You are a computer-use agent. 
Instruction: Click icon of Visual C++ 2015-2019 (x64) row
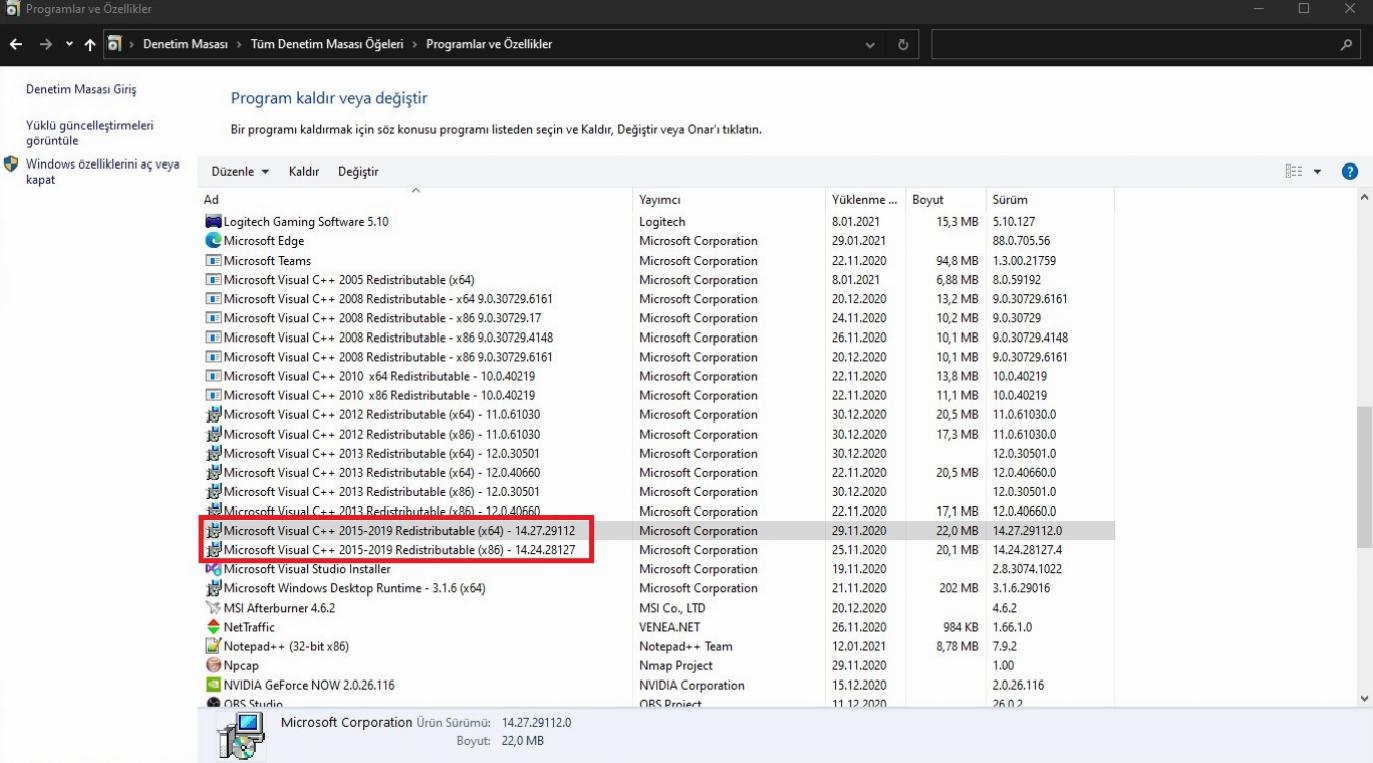coord(213,531)
